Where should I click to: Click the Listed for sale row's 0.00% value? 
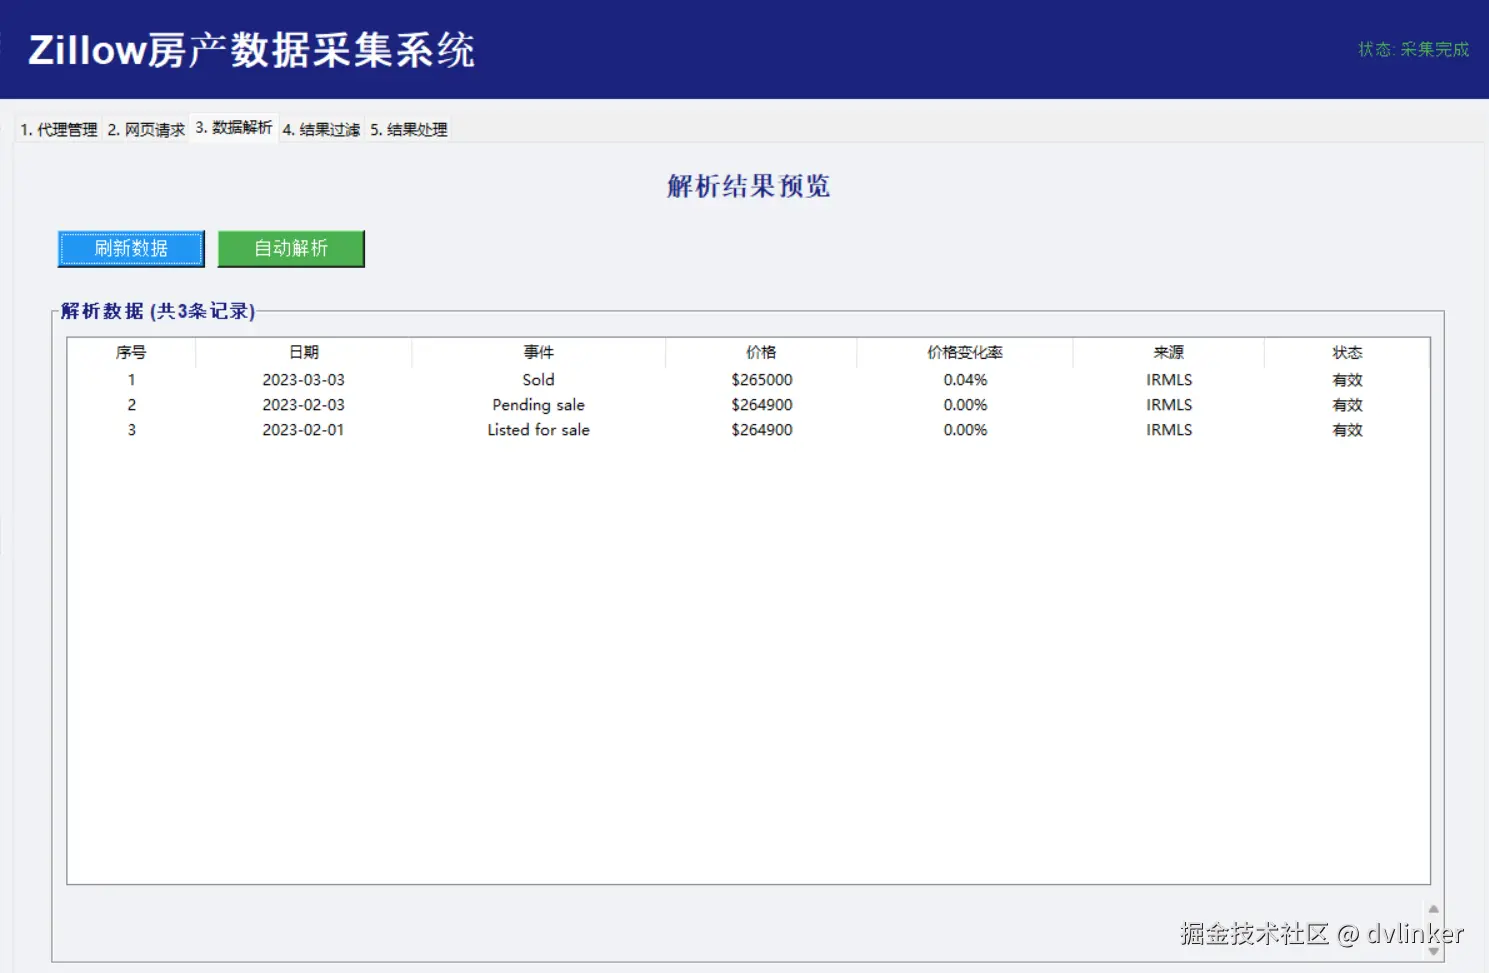pos(965,430)
